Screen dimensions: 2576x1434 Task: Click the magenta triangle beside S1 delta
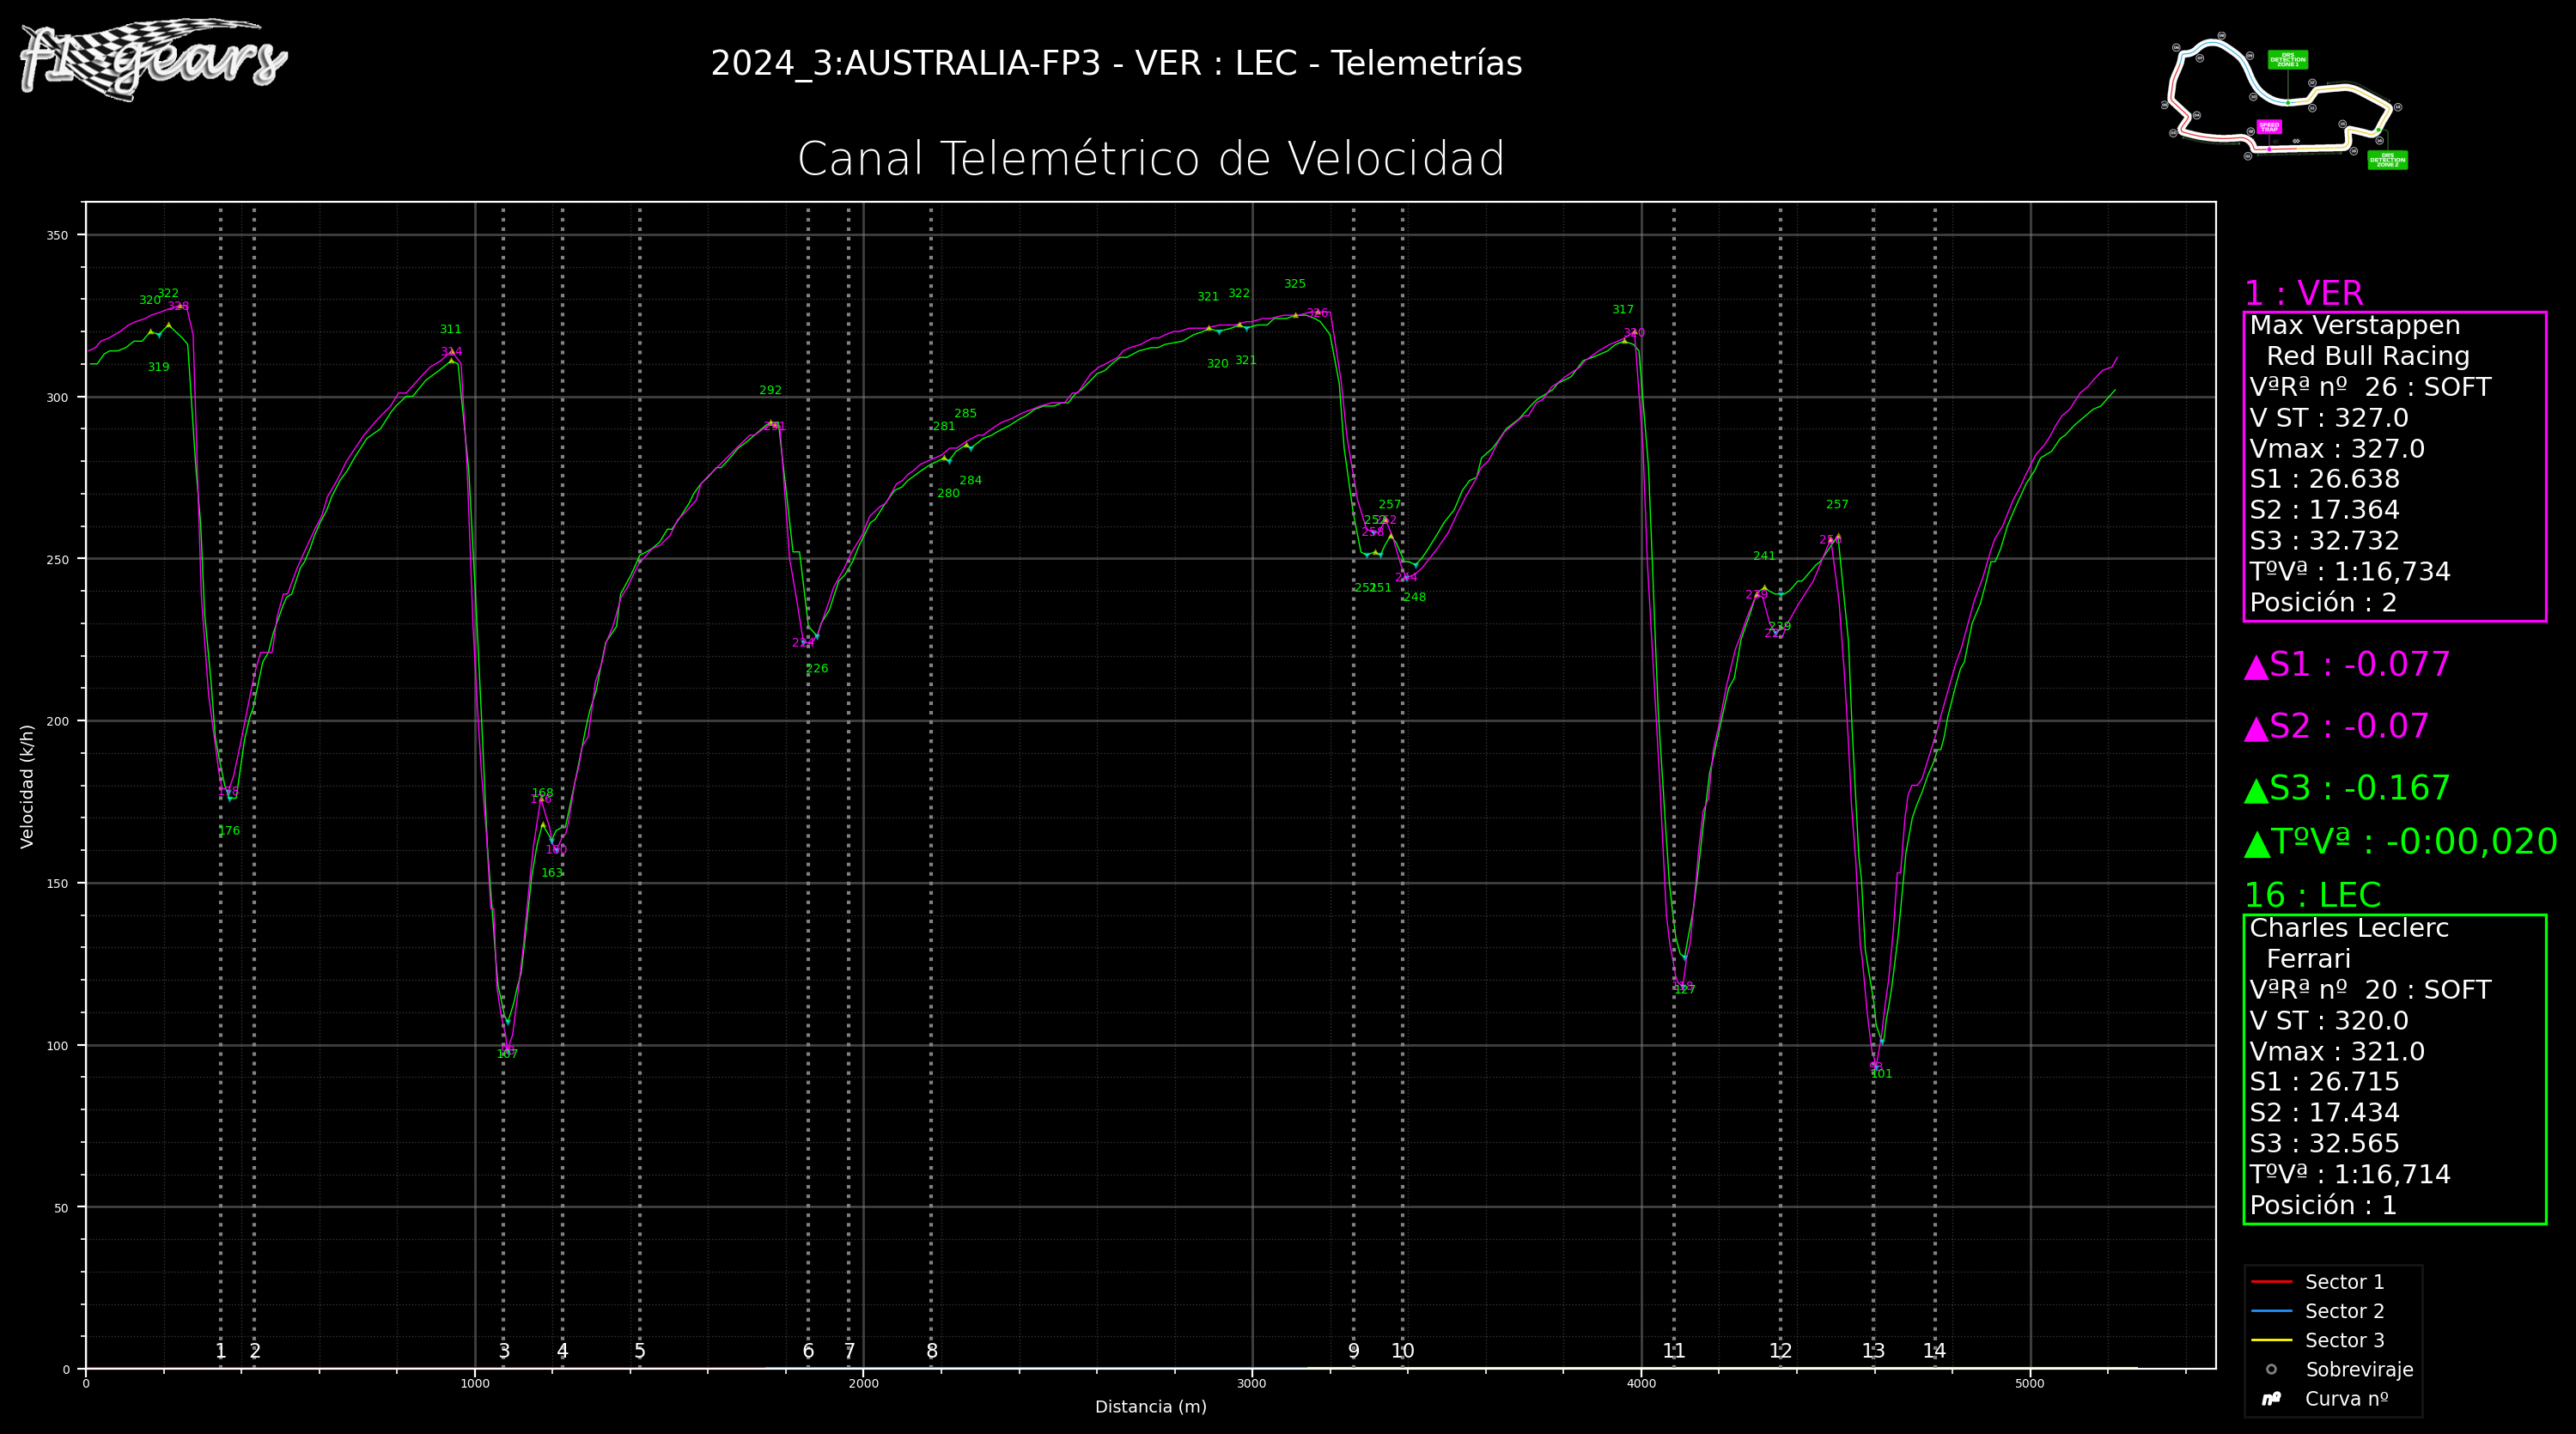pos(2256,667)
